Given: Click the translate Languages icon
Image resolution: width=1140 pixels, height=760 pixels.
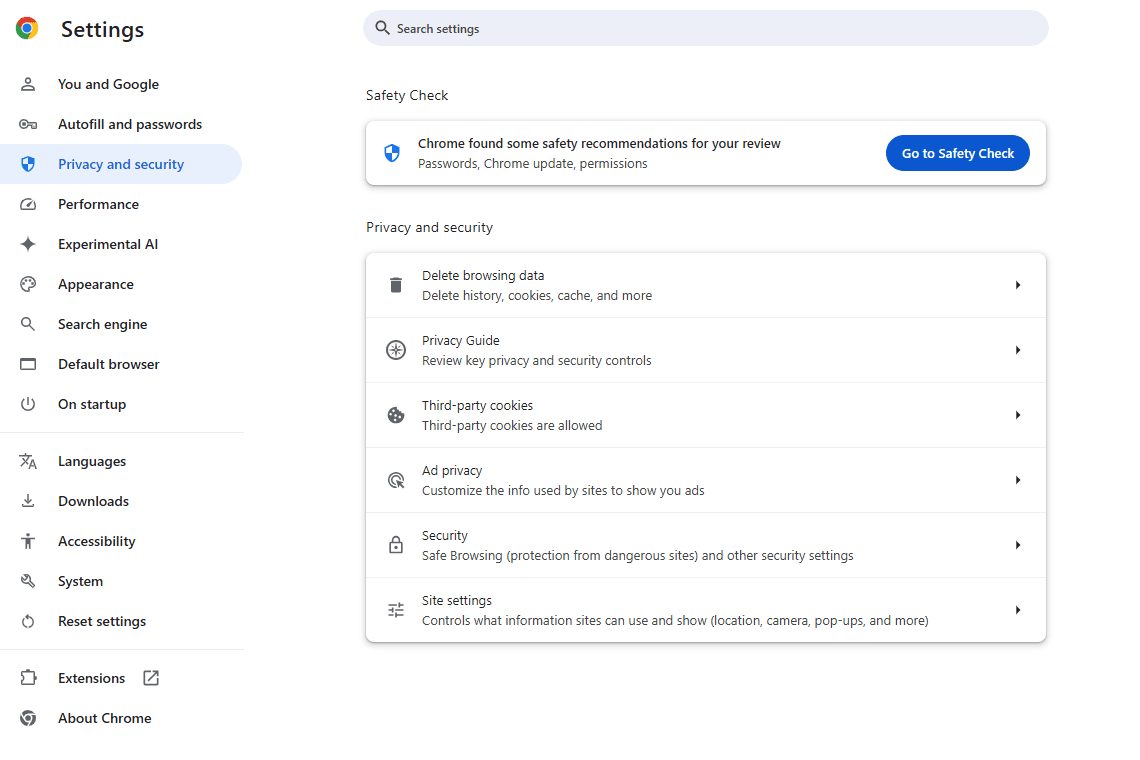Looking at the screenshot, I should 28,461.
